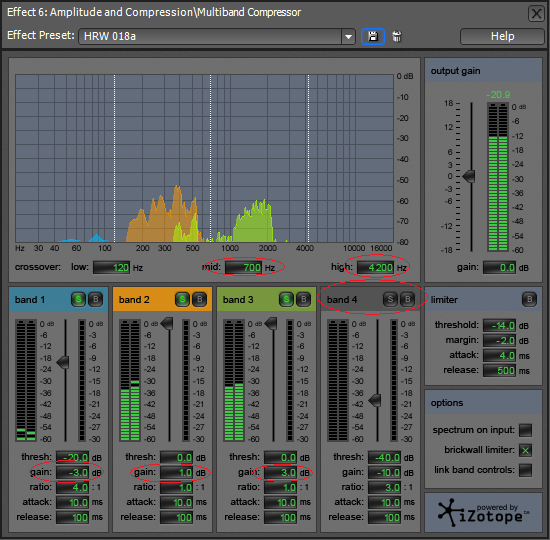Enable link band controls checkbox

[525, 470]
